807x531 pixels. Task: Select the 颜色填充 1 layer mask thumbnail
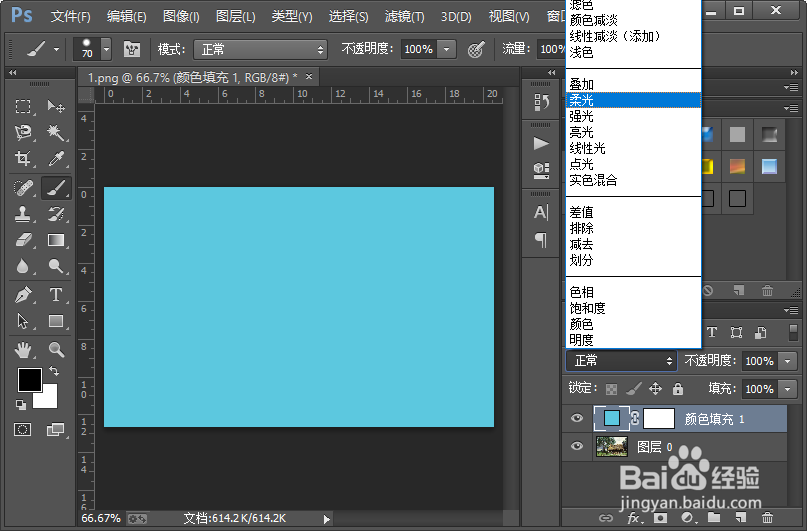click(659, 418)
